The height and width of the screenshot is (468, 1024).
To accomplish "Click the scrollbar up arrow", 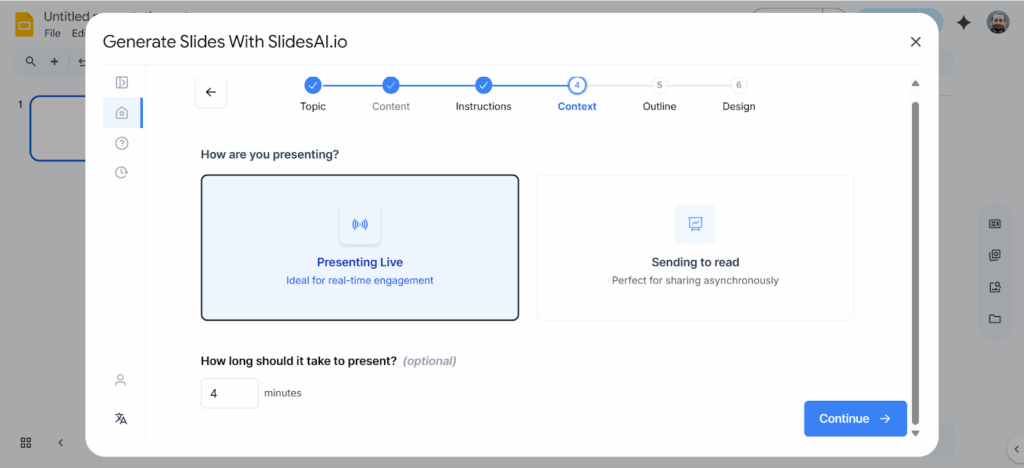I will pyautogui.click(x=915, y=84).
